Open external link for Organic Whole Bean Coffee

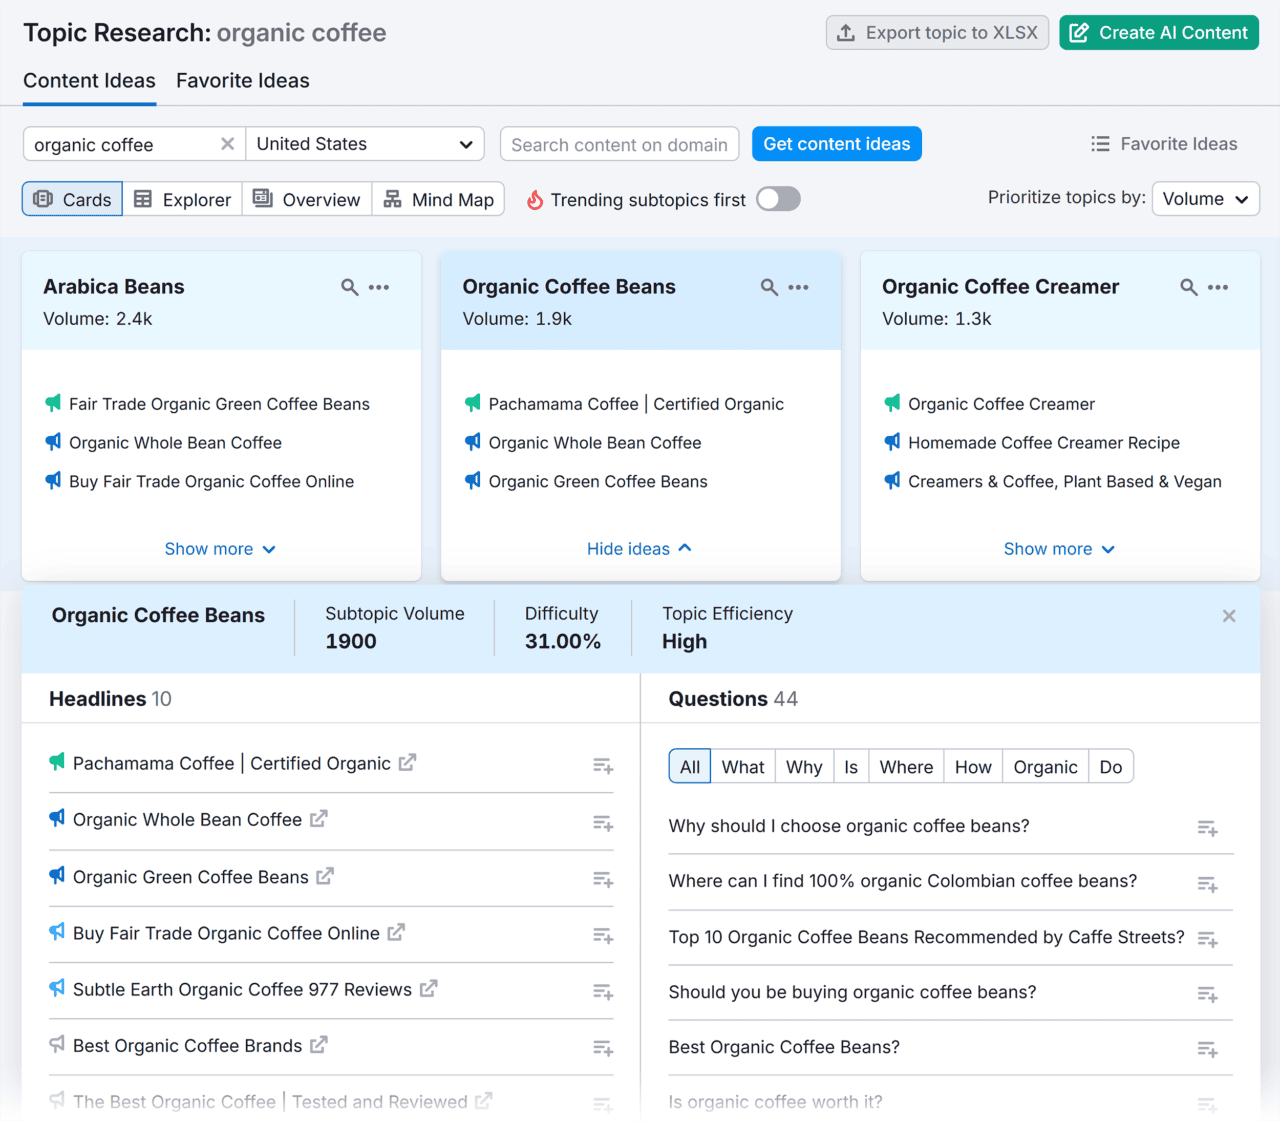coord(318,819)
